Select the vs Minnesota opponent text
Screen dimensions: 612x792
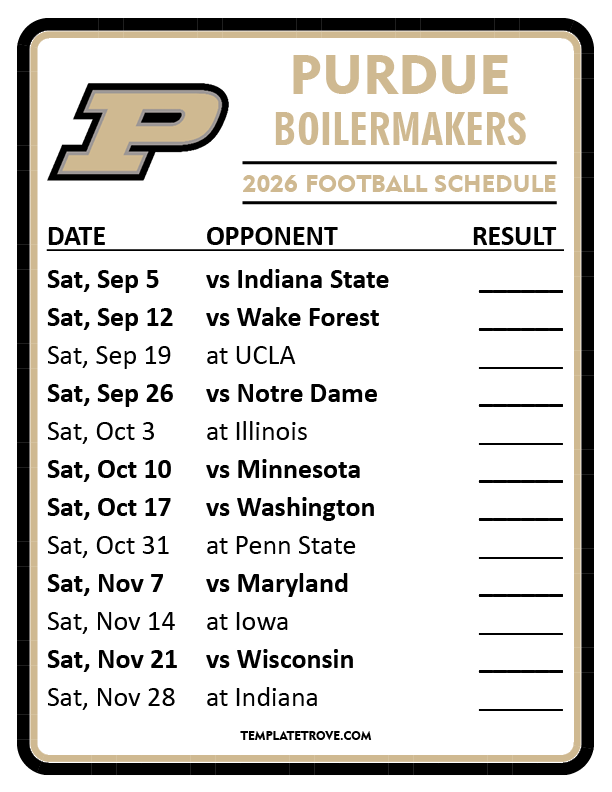283,469
